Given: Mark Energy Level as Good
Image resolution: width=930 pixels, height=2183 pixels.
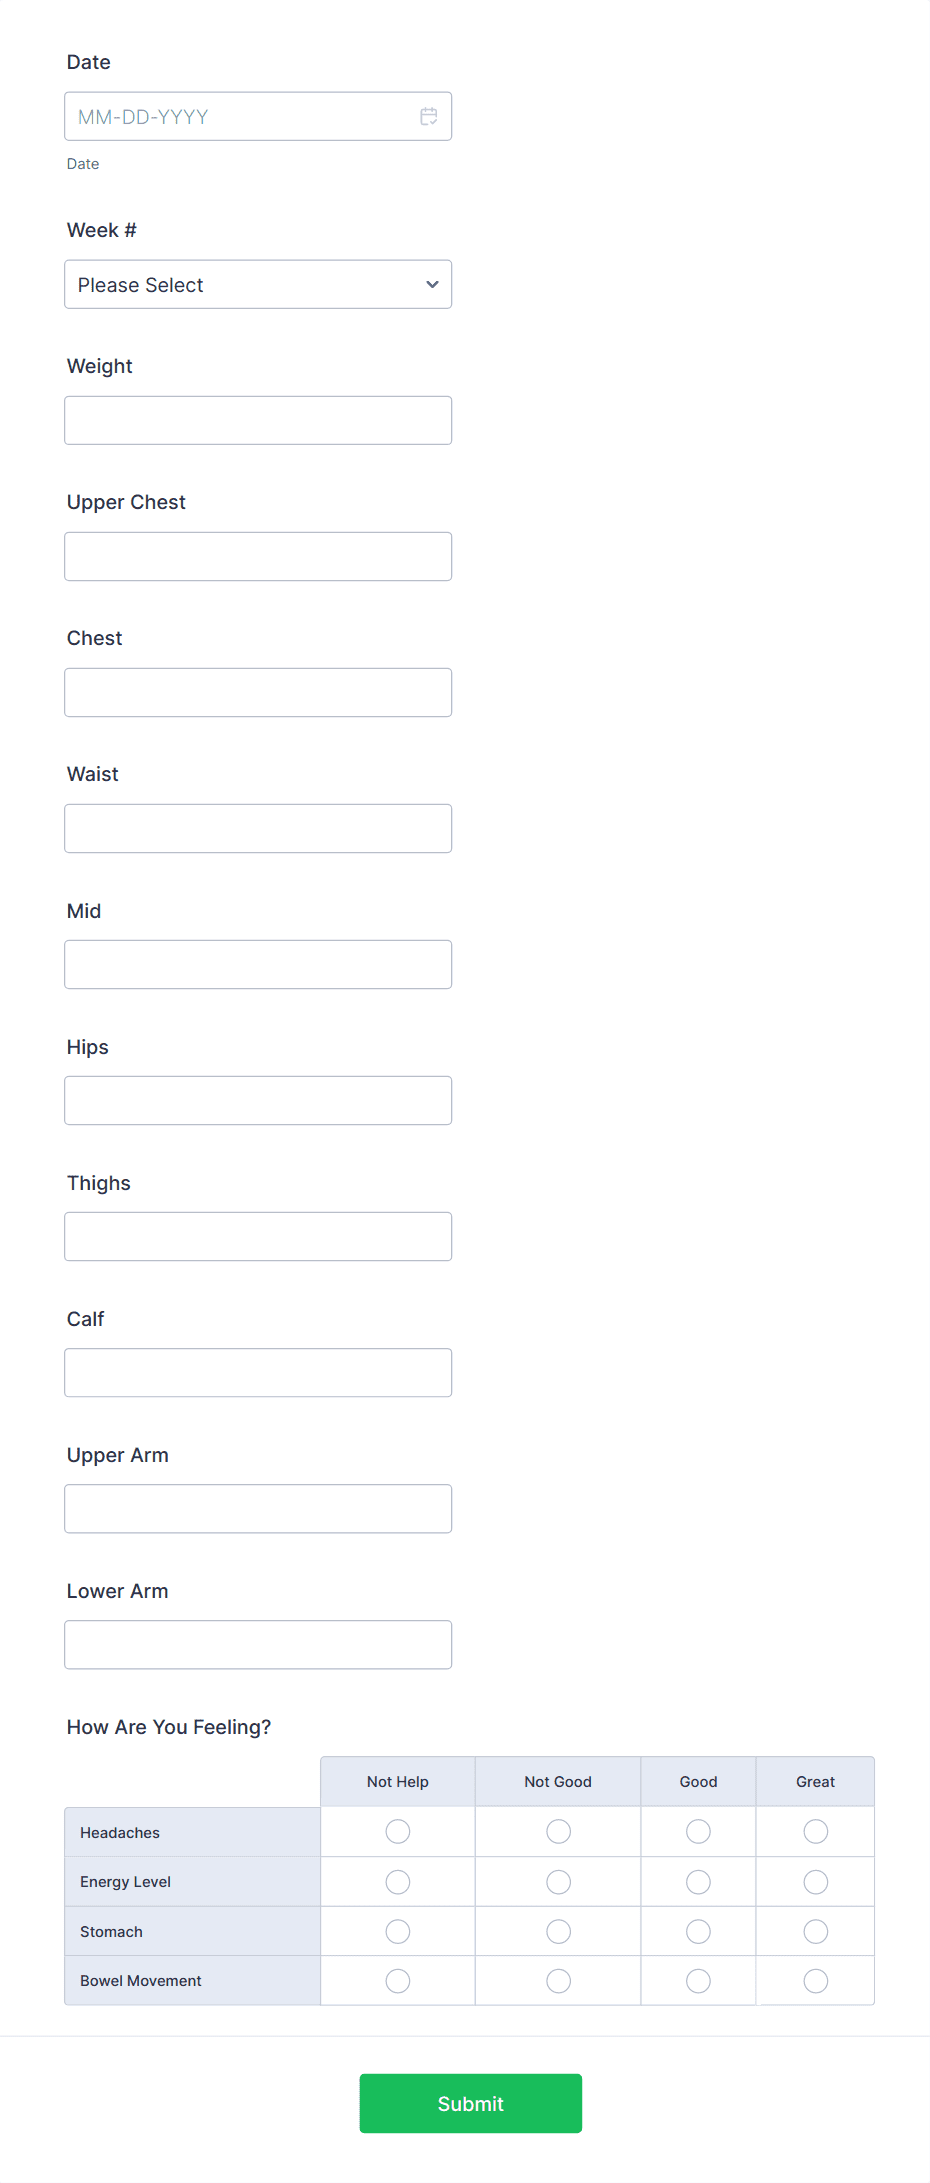Looking at the screenshot, I should (x=697, y=1881).
